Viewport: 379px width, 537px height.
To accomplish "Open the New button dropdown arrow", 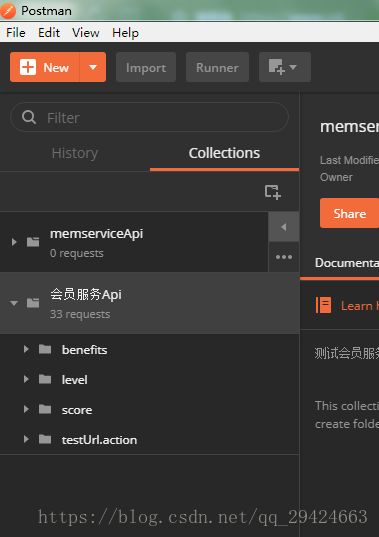I will tap(93, 67).
